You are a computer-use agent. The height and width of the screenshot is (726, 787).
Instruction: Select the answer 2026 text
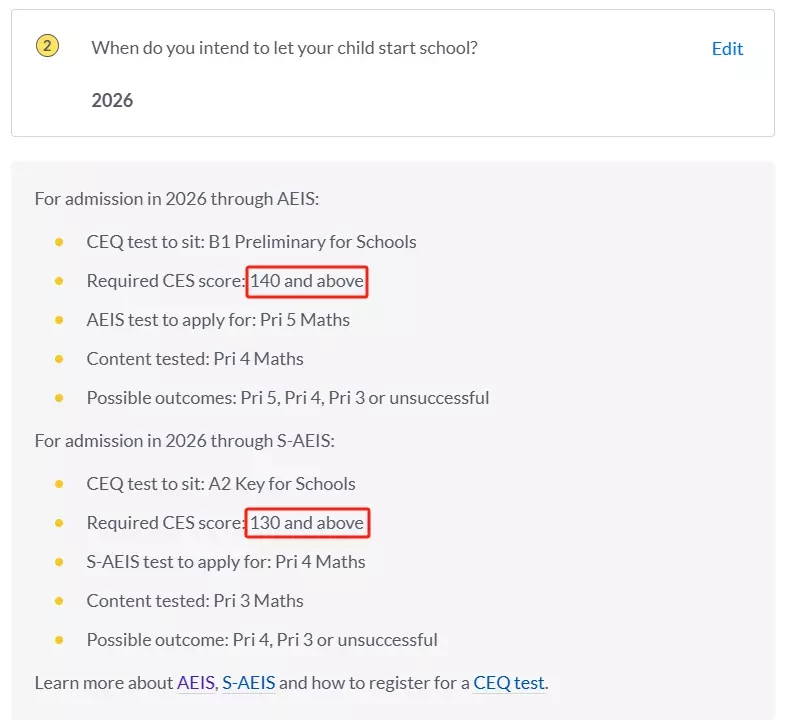coord(112,100)
